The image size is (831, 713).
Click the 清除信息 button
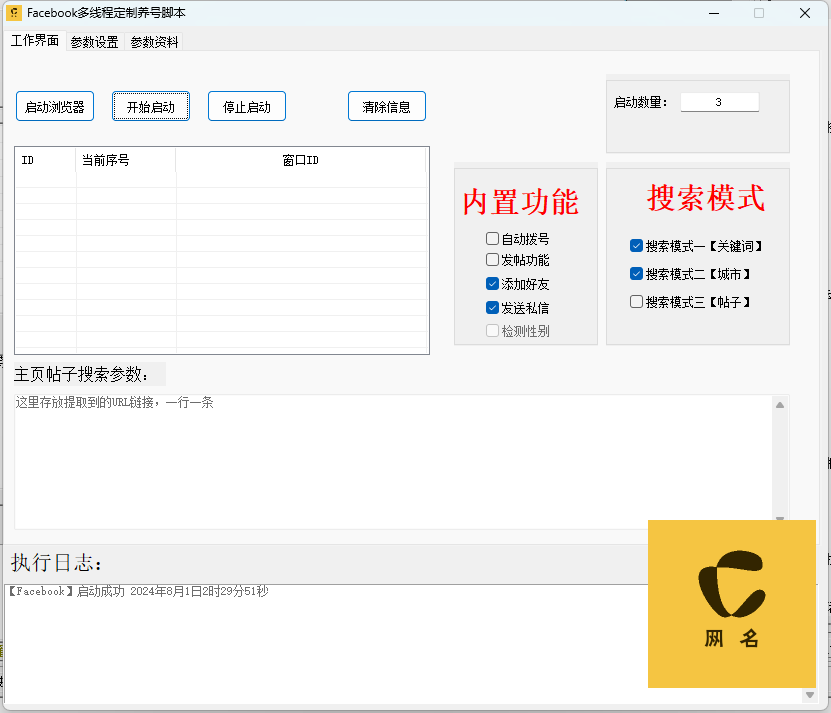pyautogui.click(x=387, y=107)
